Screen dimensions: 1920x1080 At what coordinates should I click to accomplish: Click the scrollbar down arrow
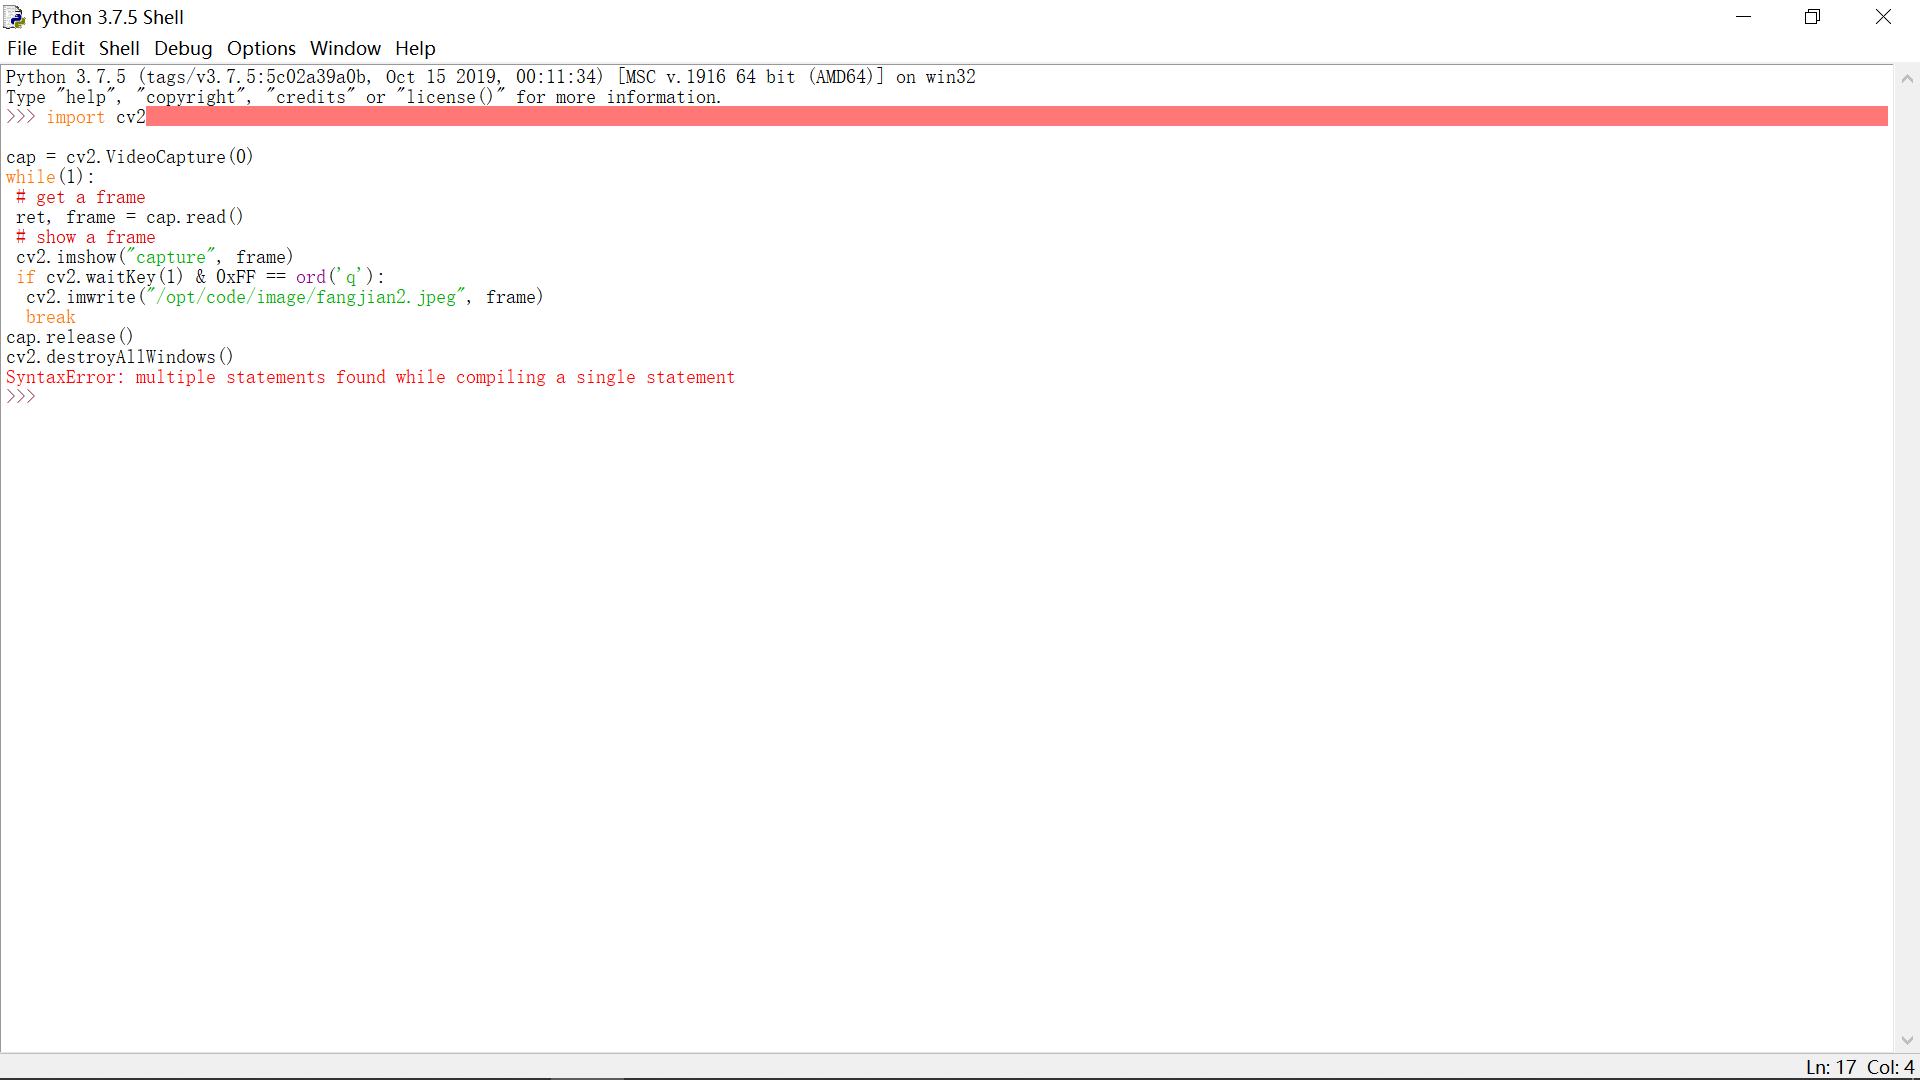(1907, 1041)
